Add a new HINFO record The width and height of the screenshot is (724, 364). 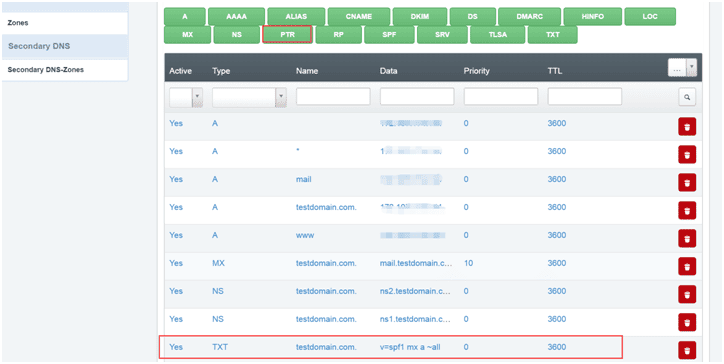point(592,17)
